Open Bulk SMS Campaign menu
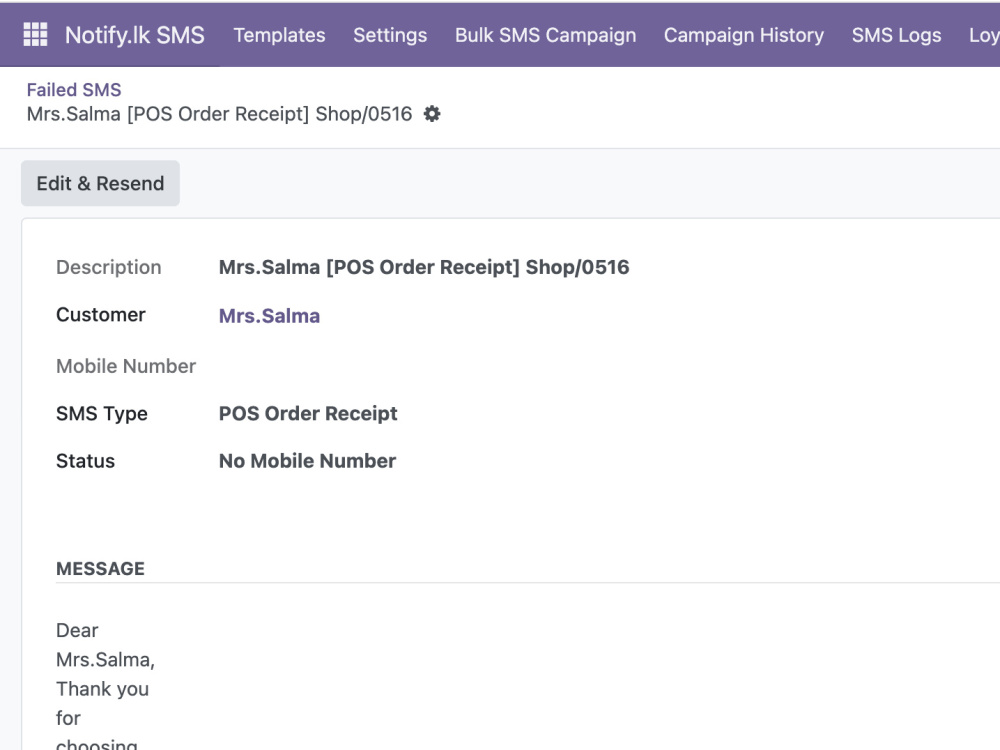This screenshot has height=750, width=1000. coord(545,35)
